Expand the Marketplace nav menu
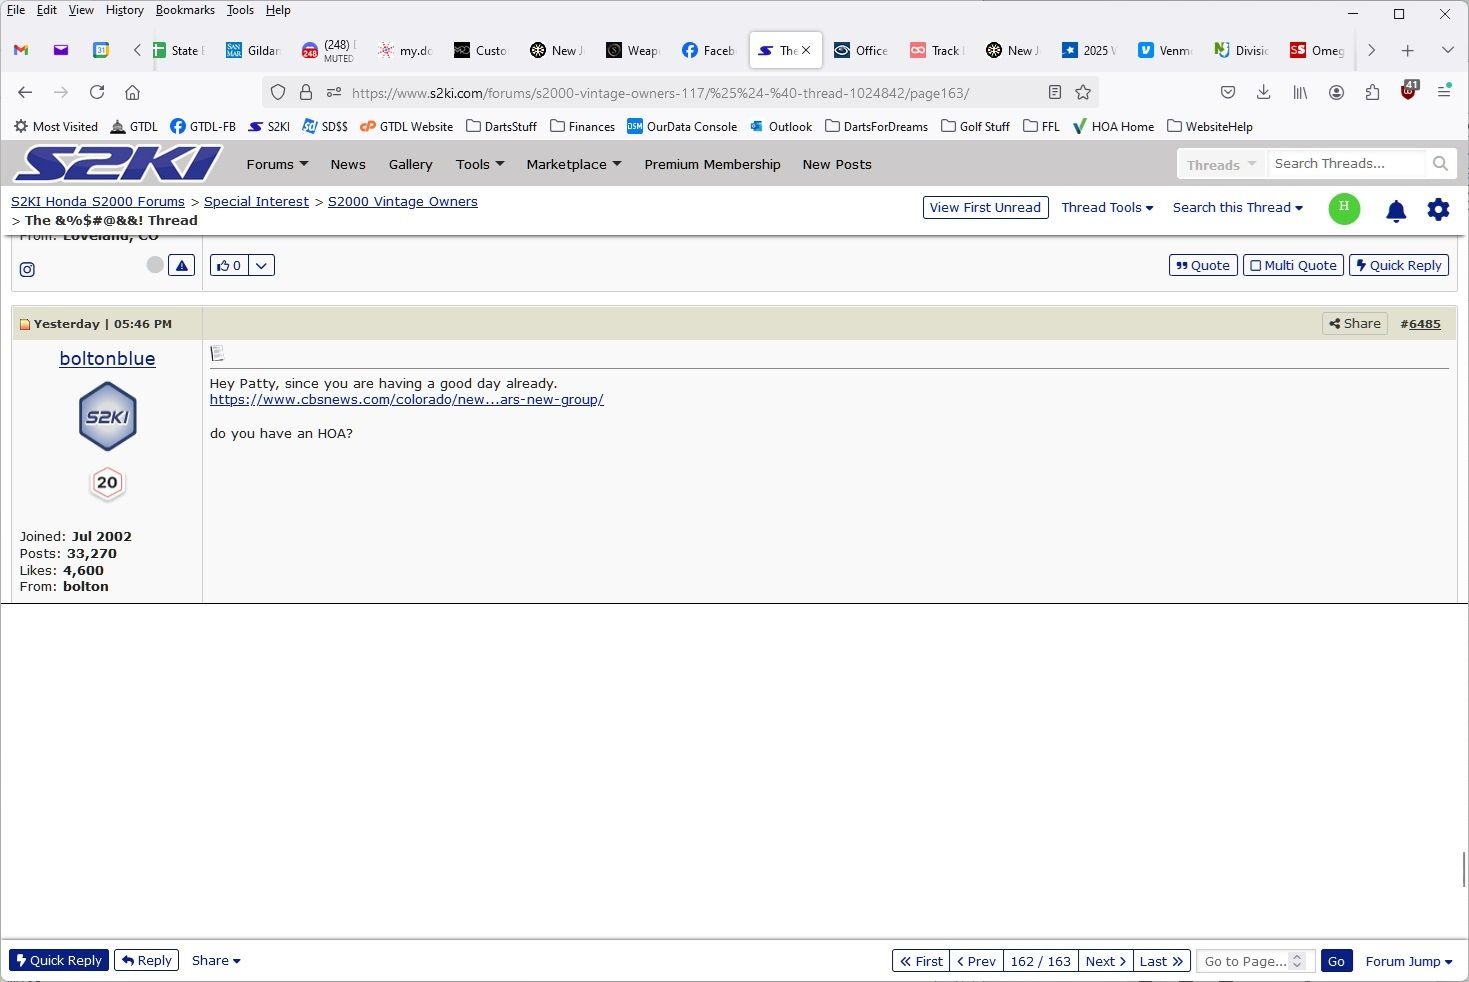 (x=573, y=164)
